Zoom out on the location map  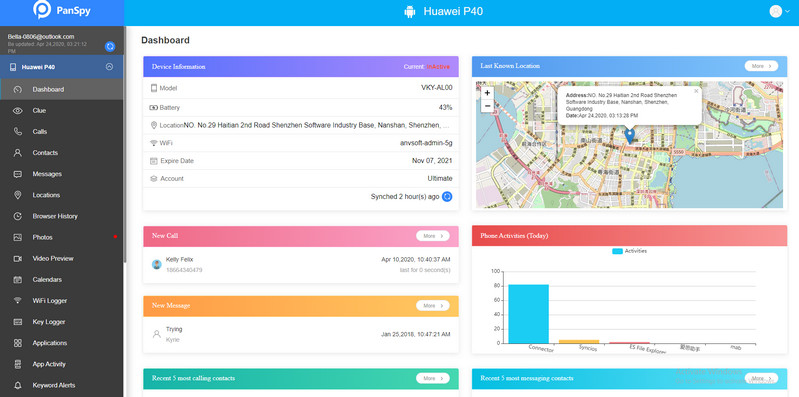tap(487, 106)
